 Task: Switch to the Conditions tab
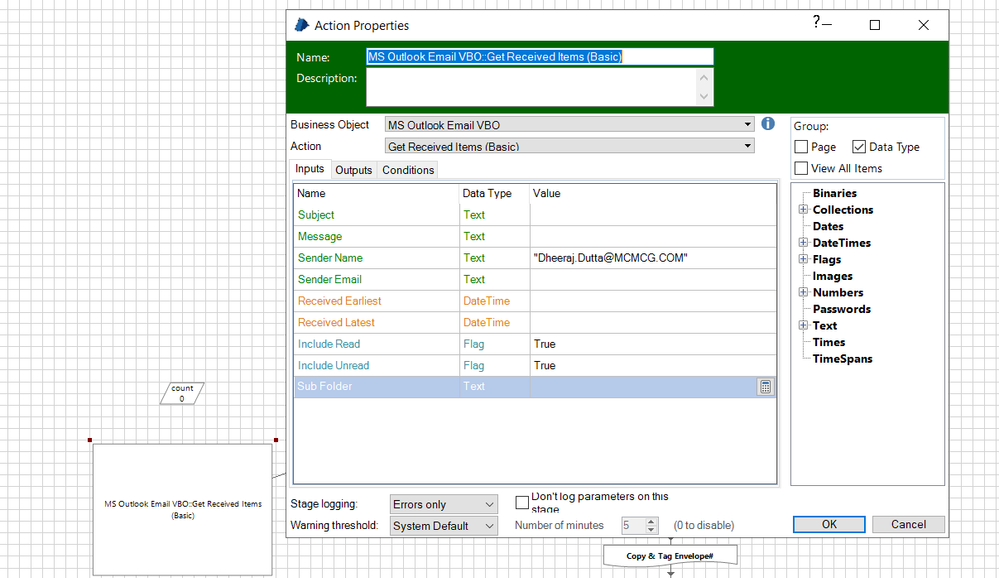click(x=408, y=170)
